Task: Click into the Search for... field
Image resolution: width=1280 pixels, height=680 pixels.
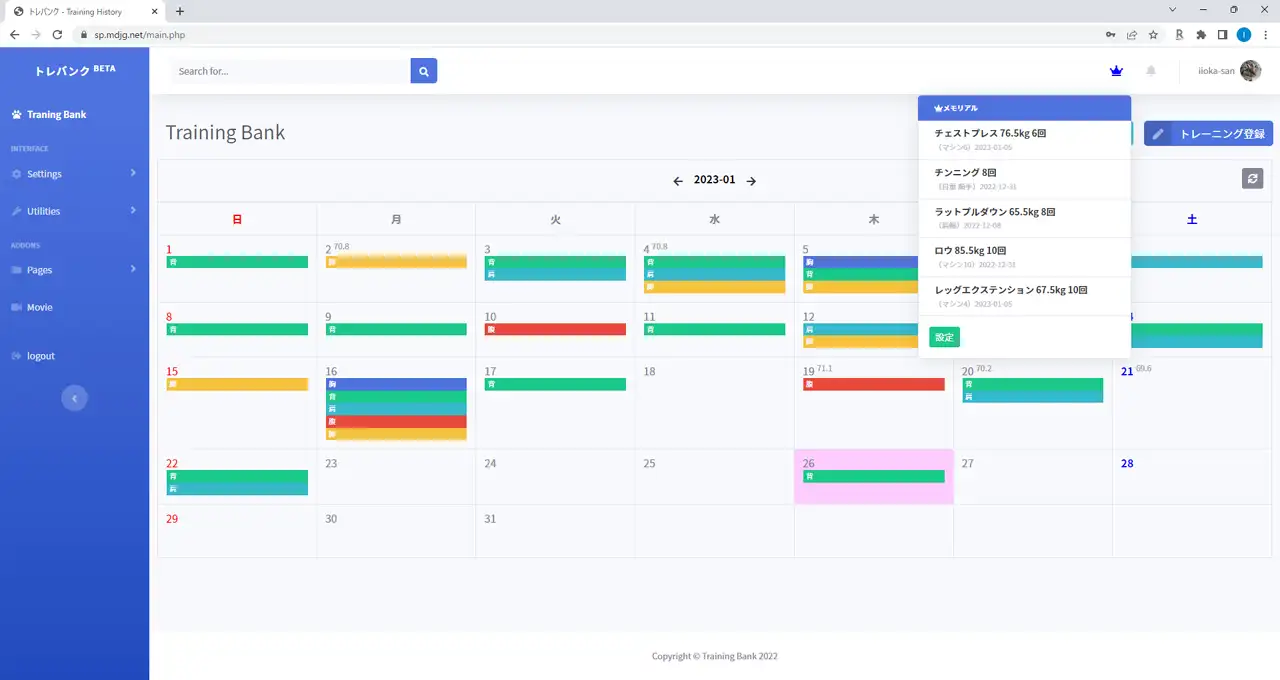Action: coord(290,71)
